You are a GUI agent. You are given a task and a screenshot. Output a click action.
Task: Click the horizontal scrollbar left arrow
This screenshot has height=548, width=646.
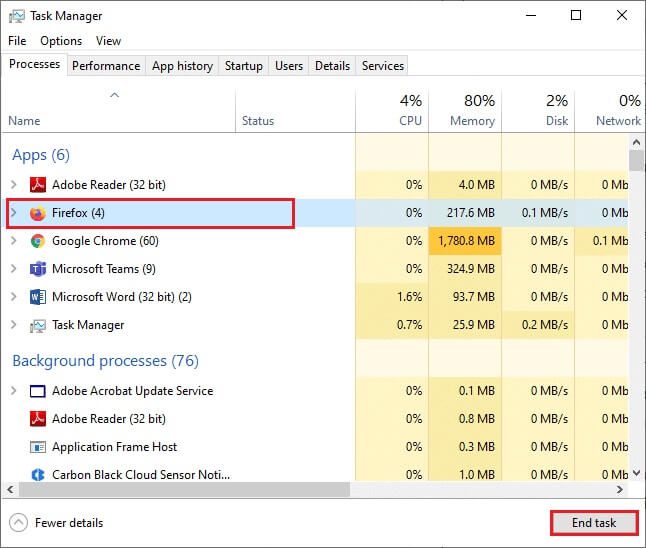click(x=10, y=489)
